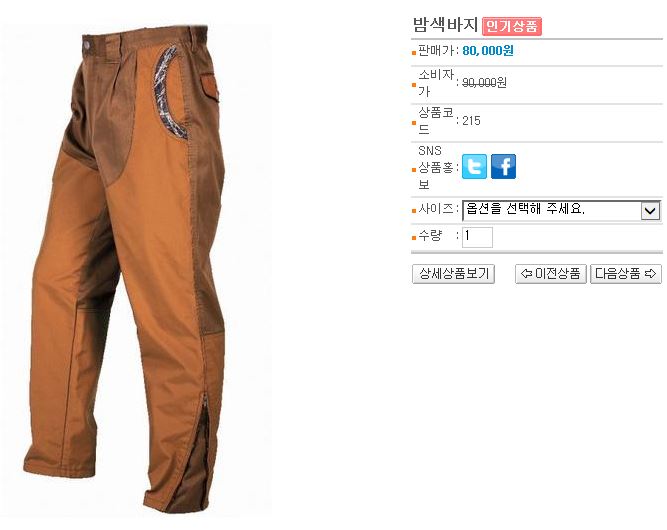This screenshot has width=667, height=530.
Task: Go to previous product with 이전상품
Action: [551, 274]
